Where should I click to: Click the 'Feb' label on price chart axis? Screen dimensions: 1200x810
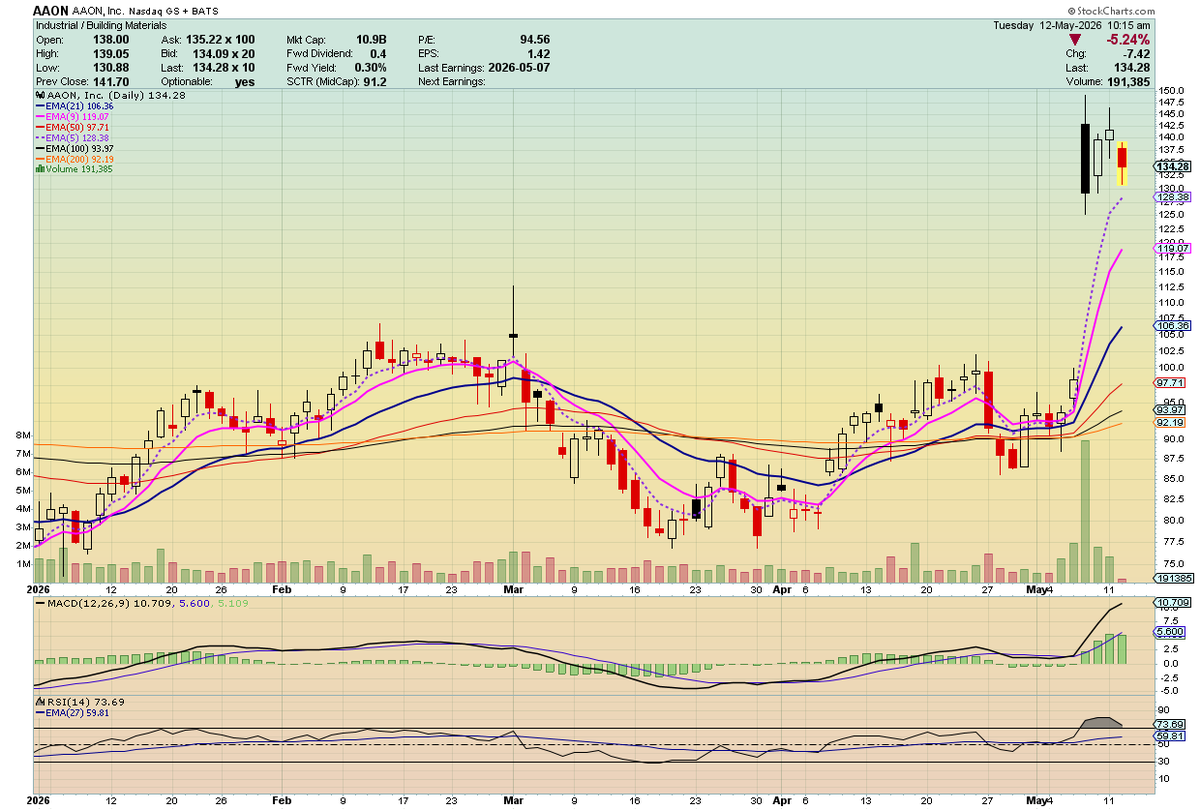tap(281, 591)
